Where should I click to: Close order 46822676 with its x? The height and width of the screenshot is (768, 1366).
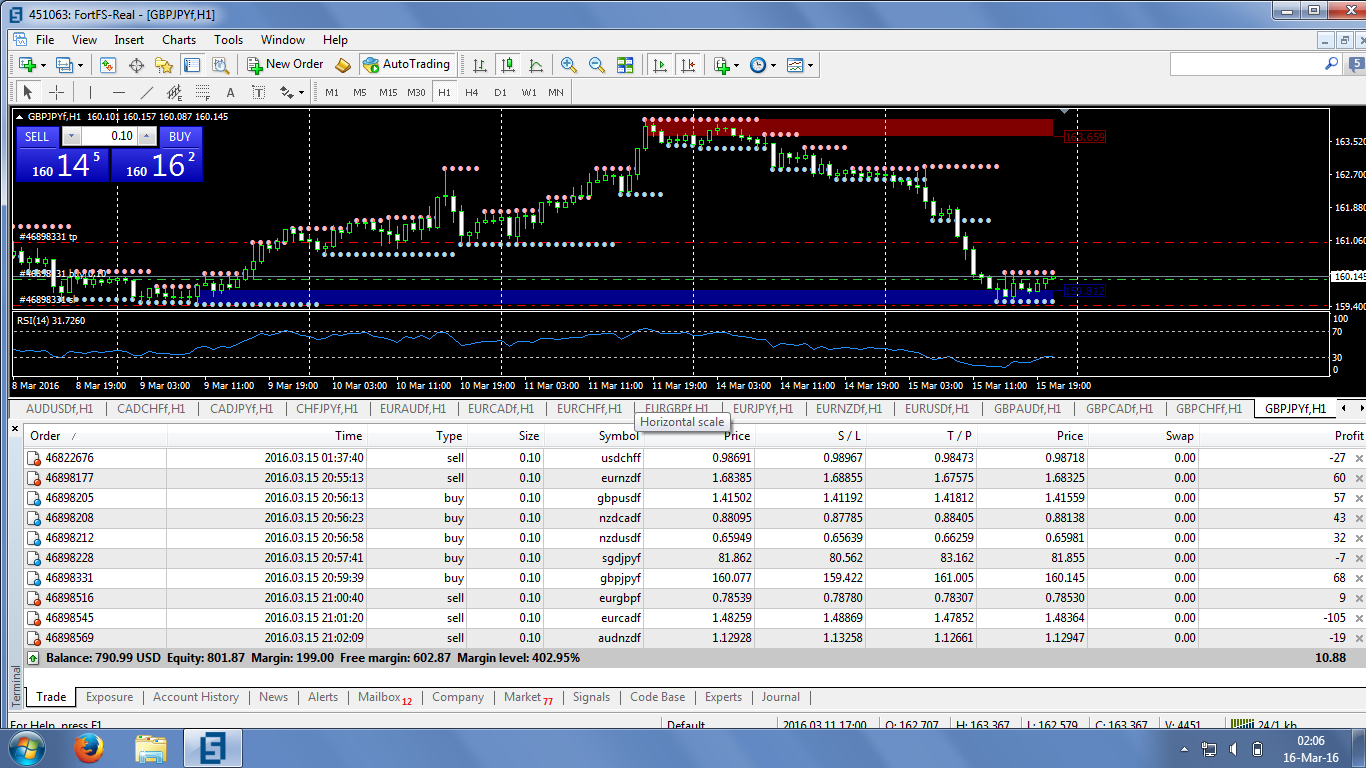pos(1358,458)
